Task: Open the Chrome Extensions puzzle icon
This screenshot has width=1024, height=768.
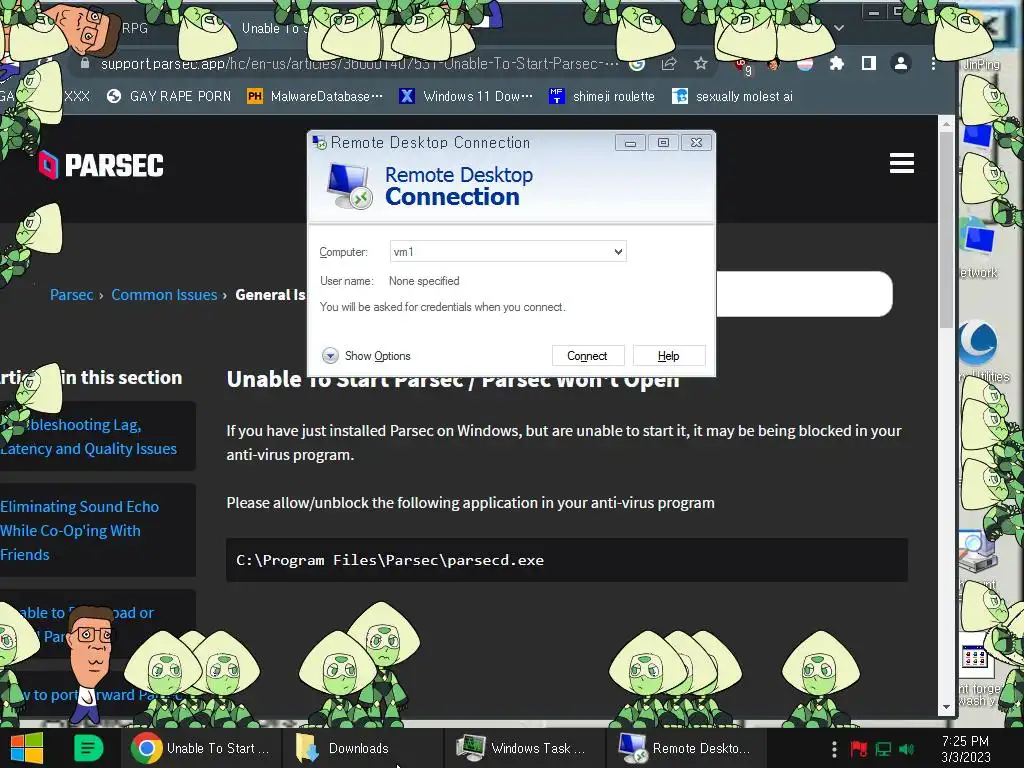Action: (837, 63)
